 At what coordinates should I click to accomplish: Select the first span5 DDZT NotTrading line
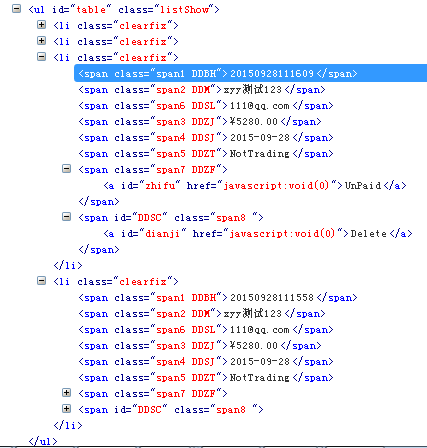pos(206,153)
